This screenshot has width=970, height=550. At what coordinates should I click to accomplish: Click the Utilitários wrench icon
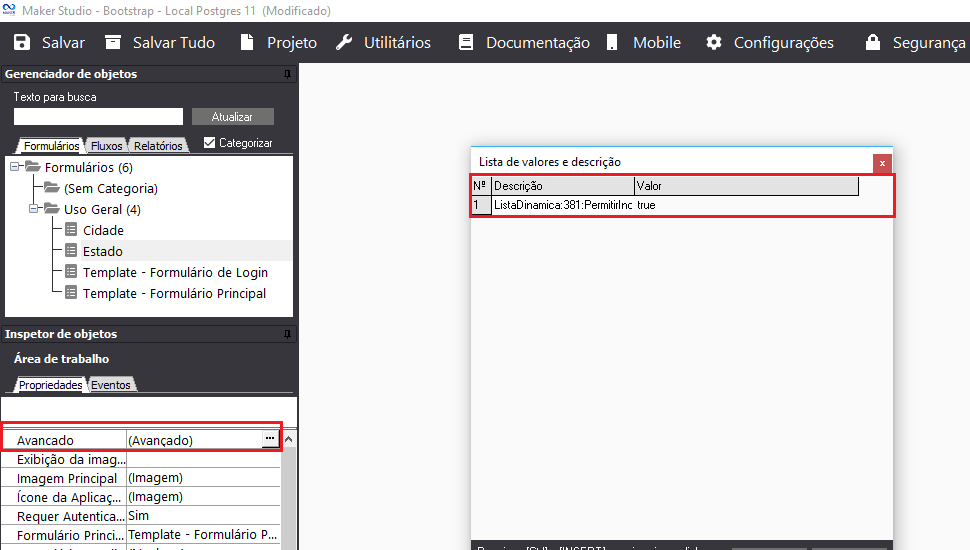pyautogui.click(x=344, y=43)
